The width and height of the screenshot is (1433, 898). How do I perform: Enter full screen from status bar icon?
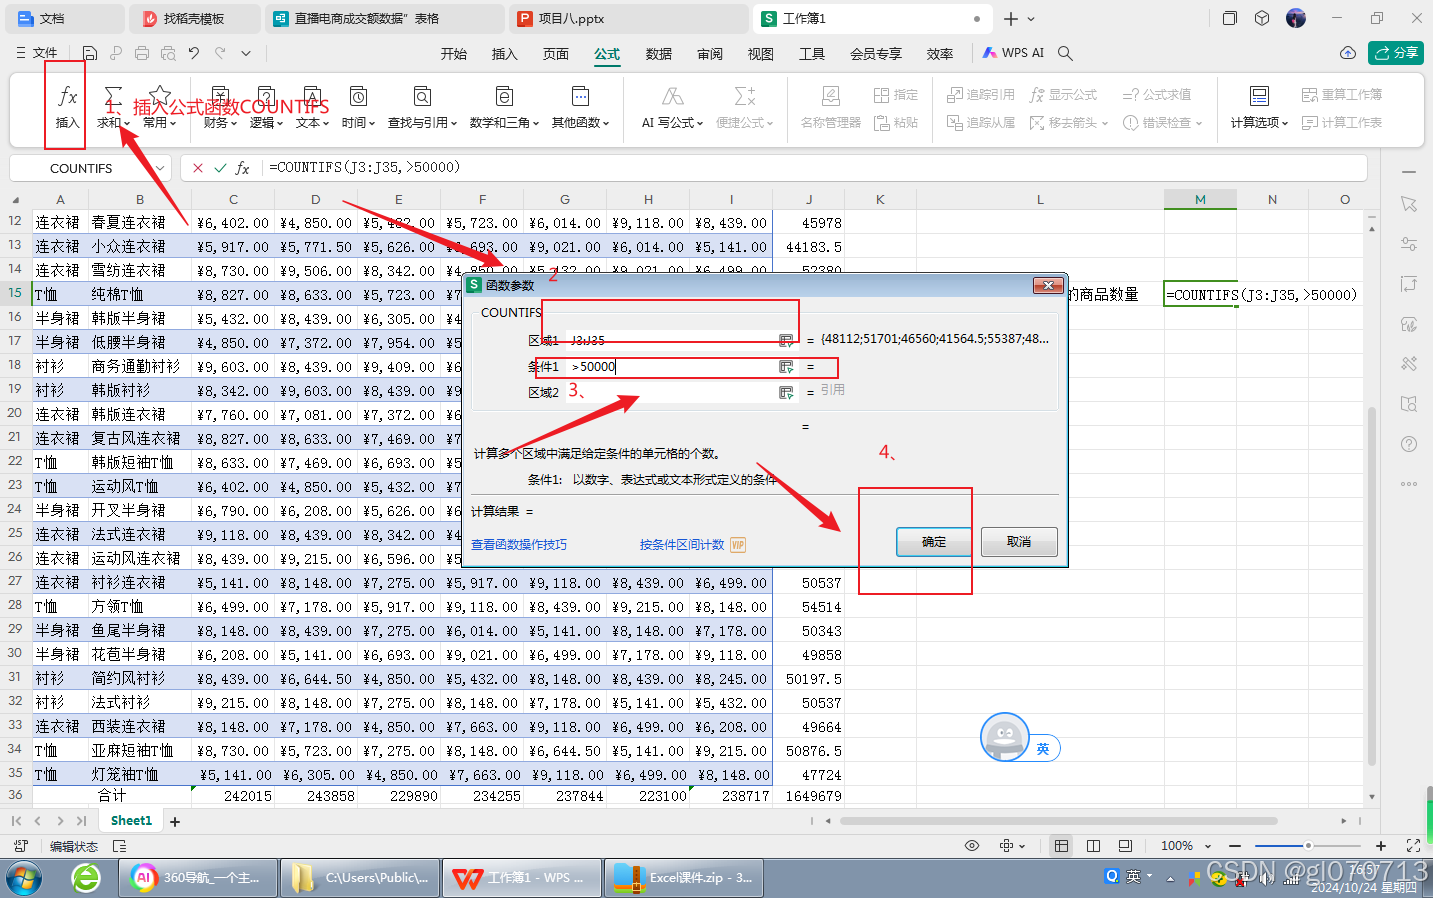tap(1413, 846)
